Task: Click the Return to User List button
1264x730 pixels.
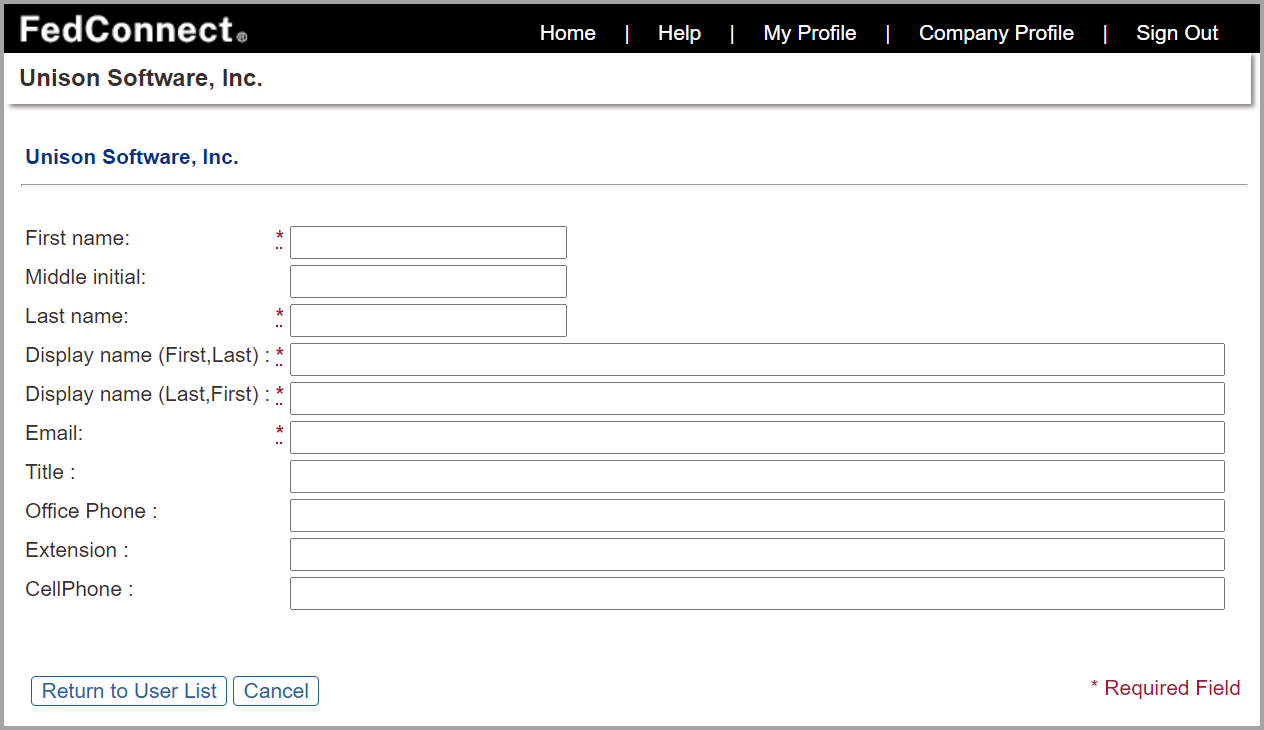Action: coord(128,690)
